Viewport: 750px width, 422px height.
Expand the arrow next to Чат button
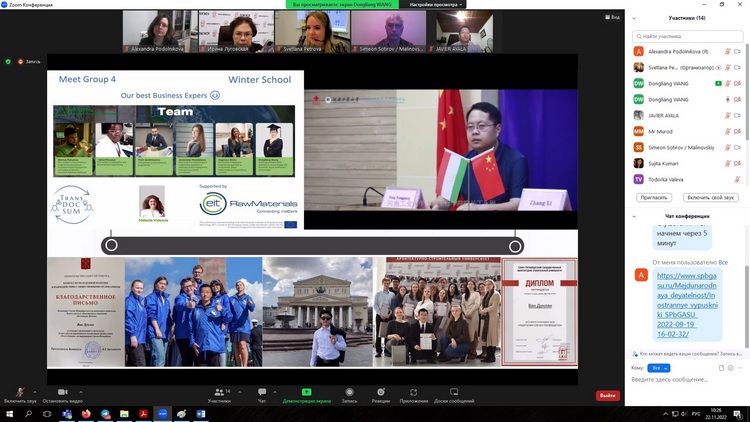point(275,392)
